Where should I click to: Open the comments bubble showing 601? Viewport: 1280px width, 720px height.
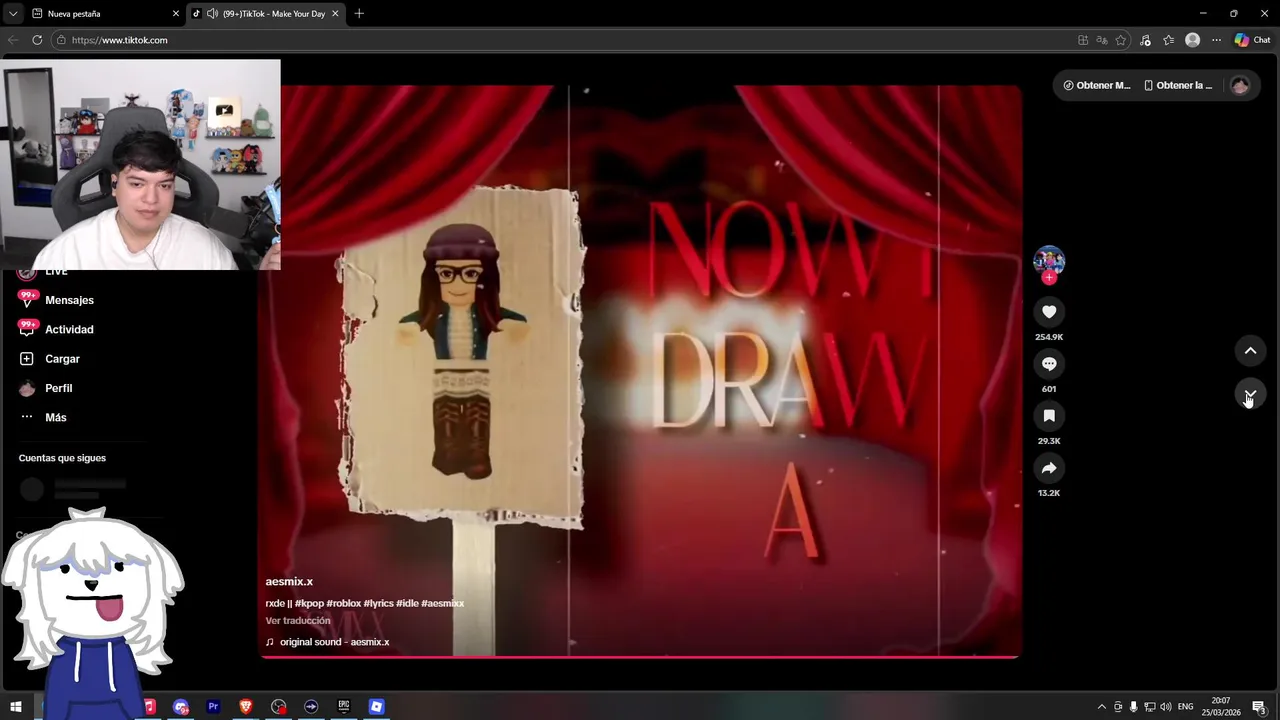pos(1049,364)
